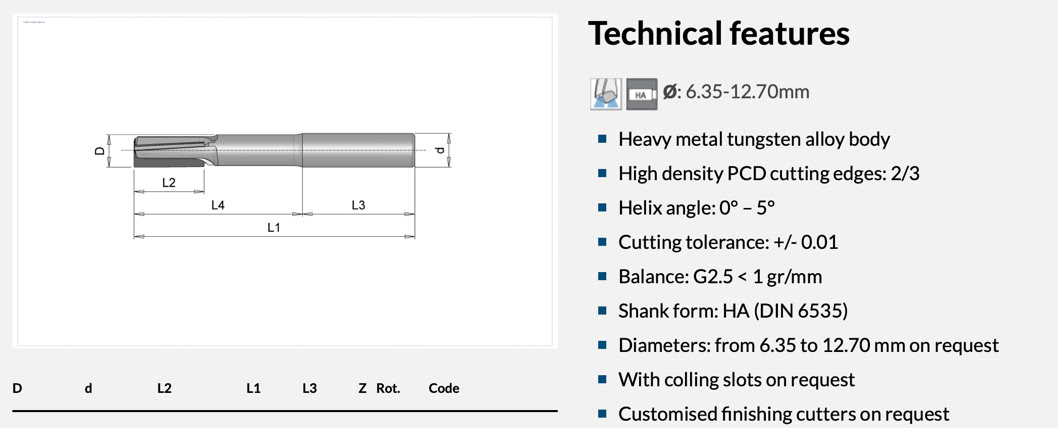Click the HA shank form icon
The image size is (1058, 428).
click(x=641, y=93)
